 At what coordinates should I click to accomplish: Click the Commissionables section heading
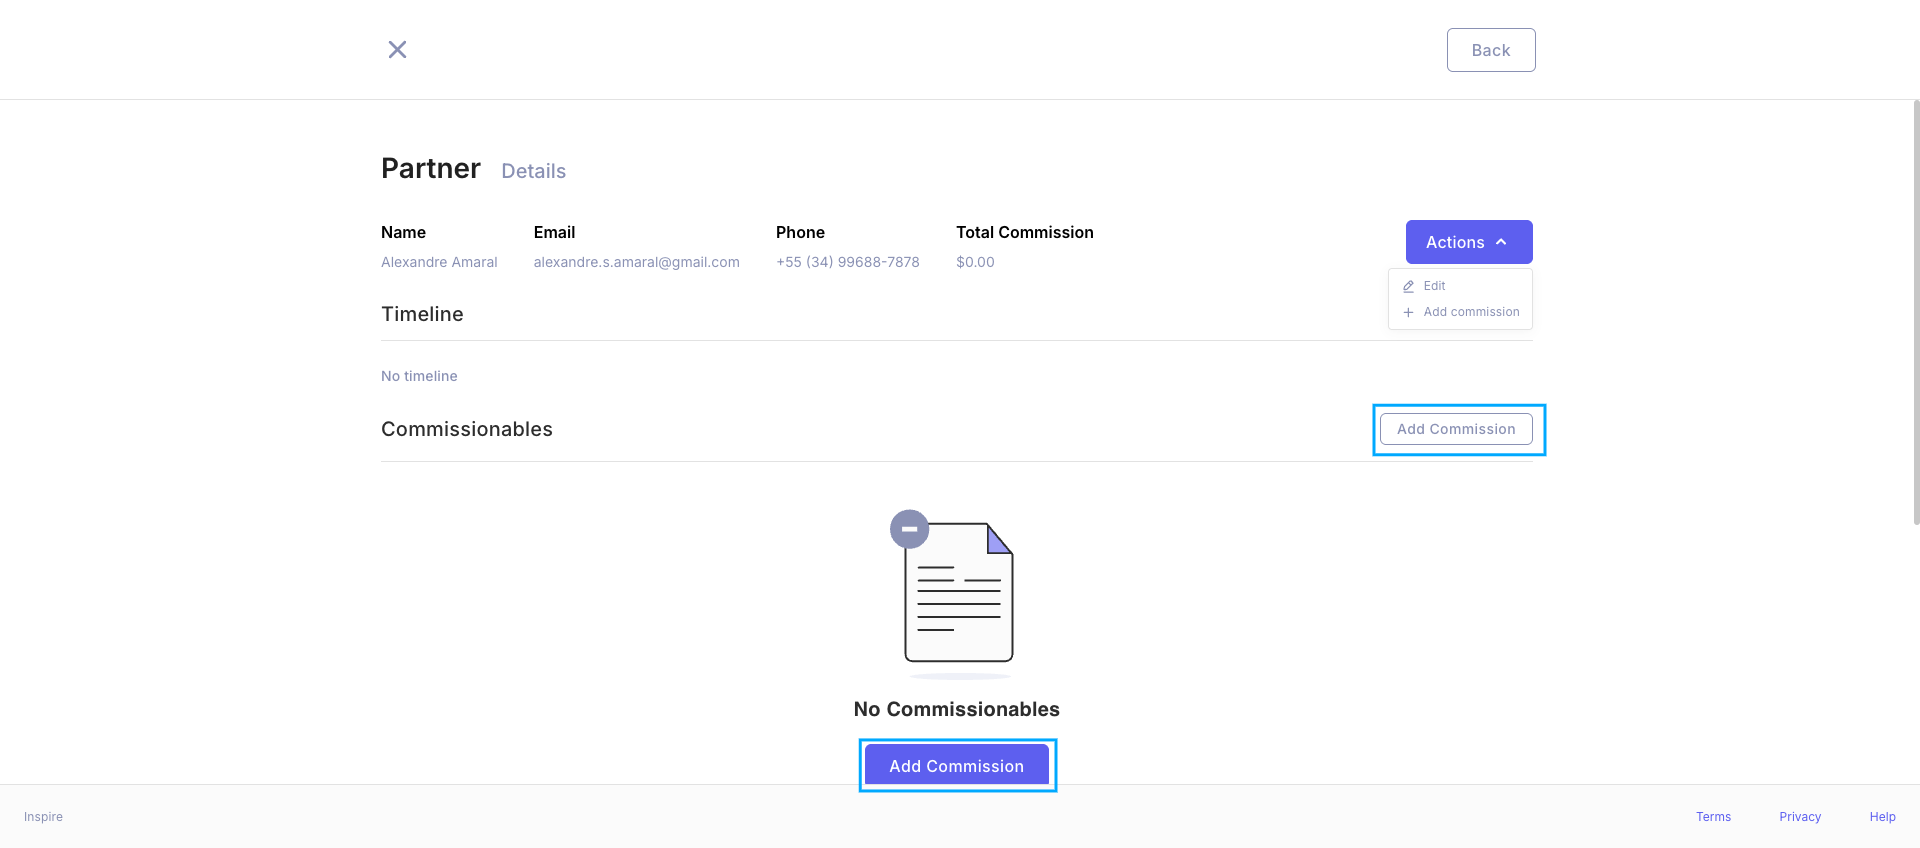(x=466, y=429)
